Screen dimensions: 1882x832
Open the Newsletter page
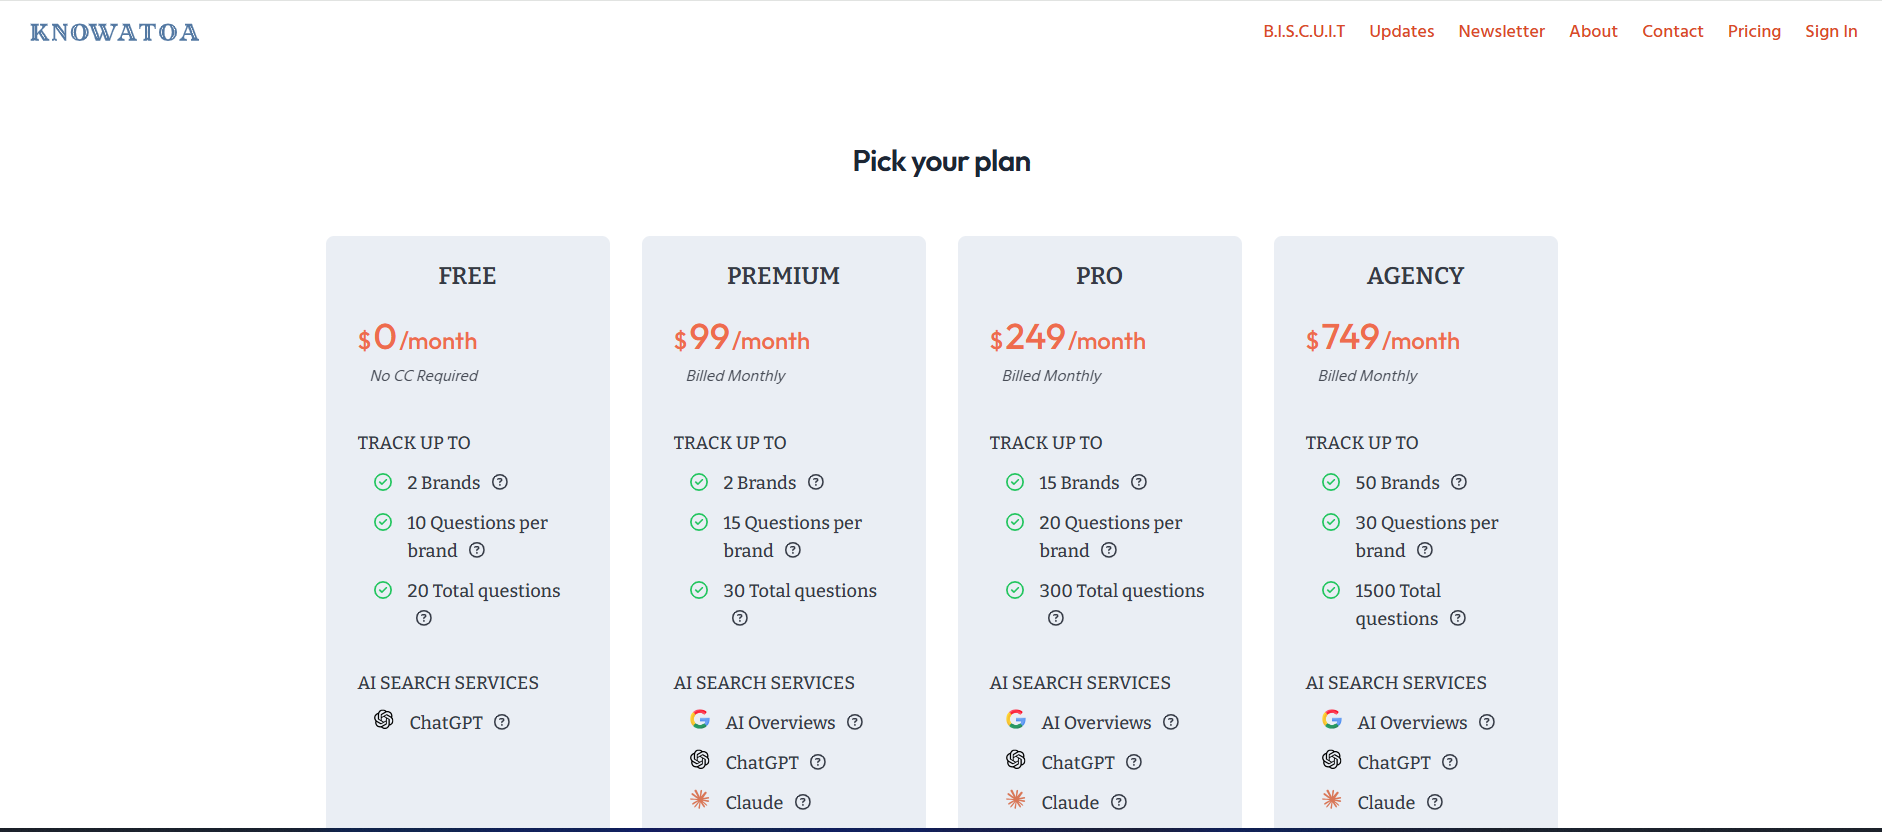point(1501,31)
